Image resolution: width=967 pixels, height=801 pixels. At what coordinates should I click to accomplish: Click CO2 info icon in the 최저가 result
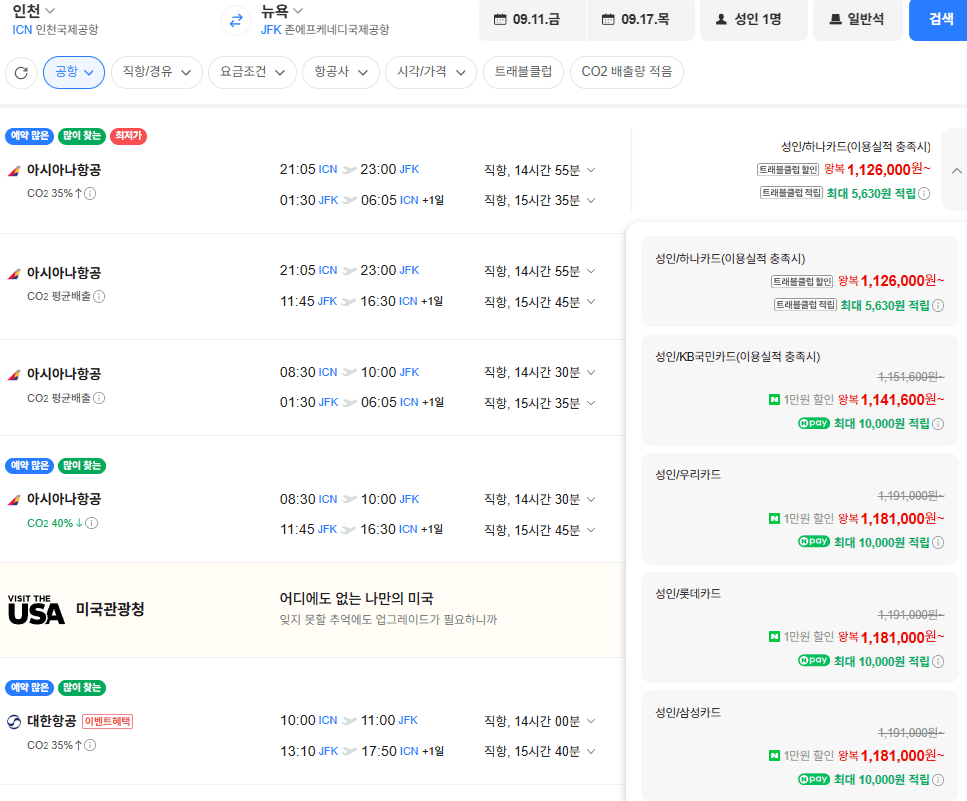[90, 194]
